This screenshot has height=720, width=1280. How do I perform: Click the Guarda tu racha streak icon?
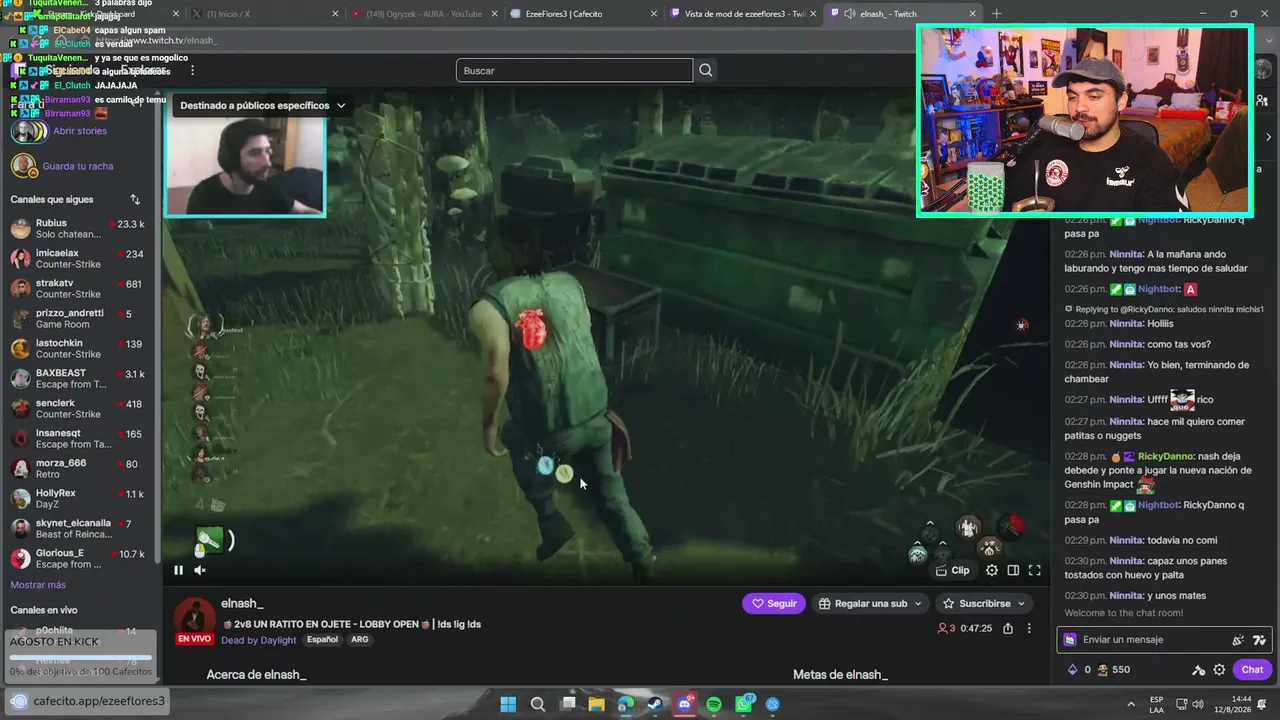click(24, 166)
